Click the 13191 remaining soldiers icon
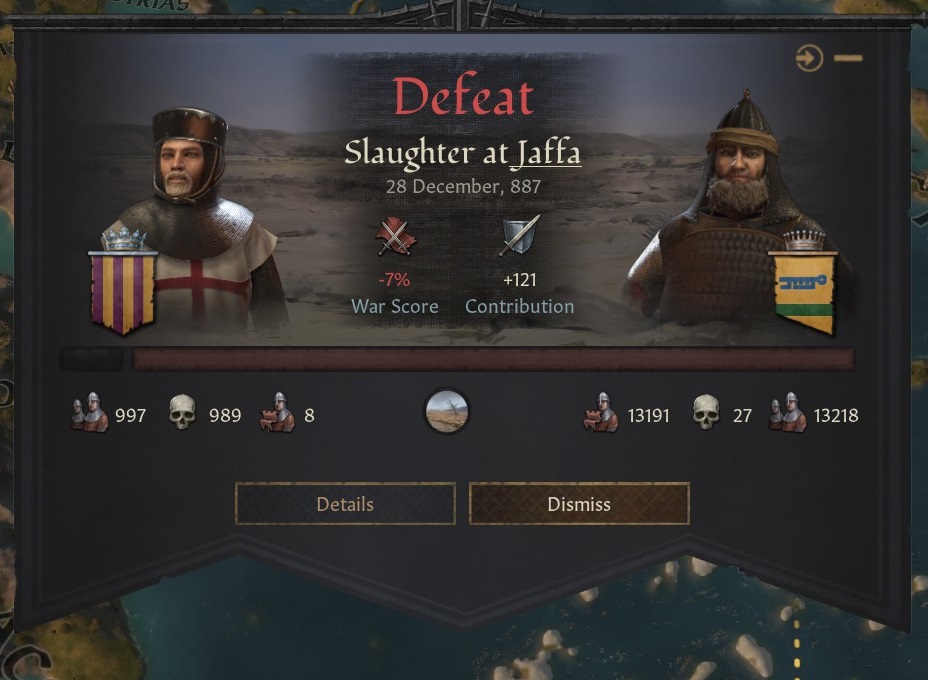 coord(601,412)
